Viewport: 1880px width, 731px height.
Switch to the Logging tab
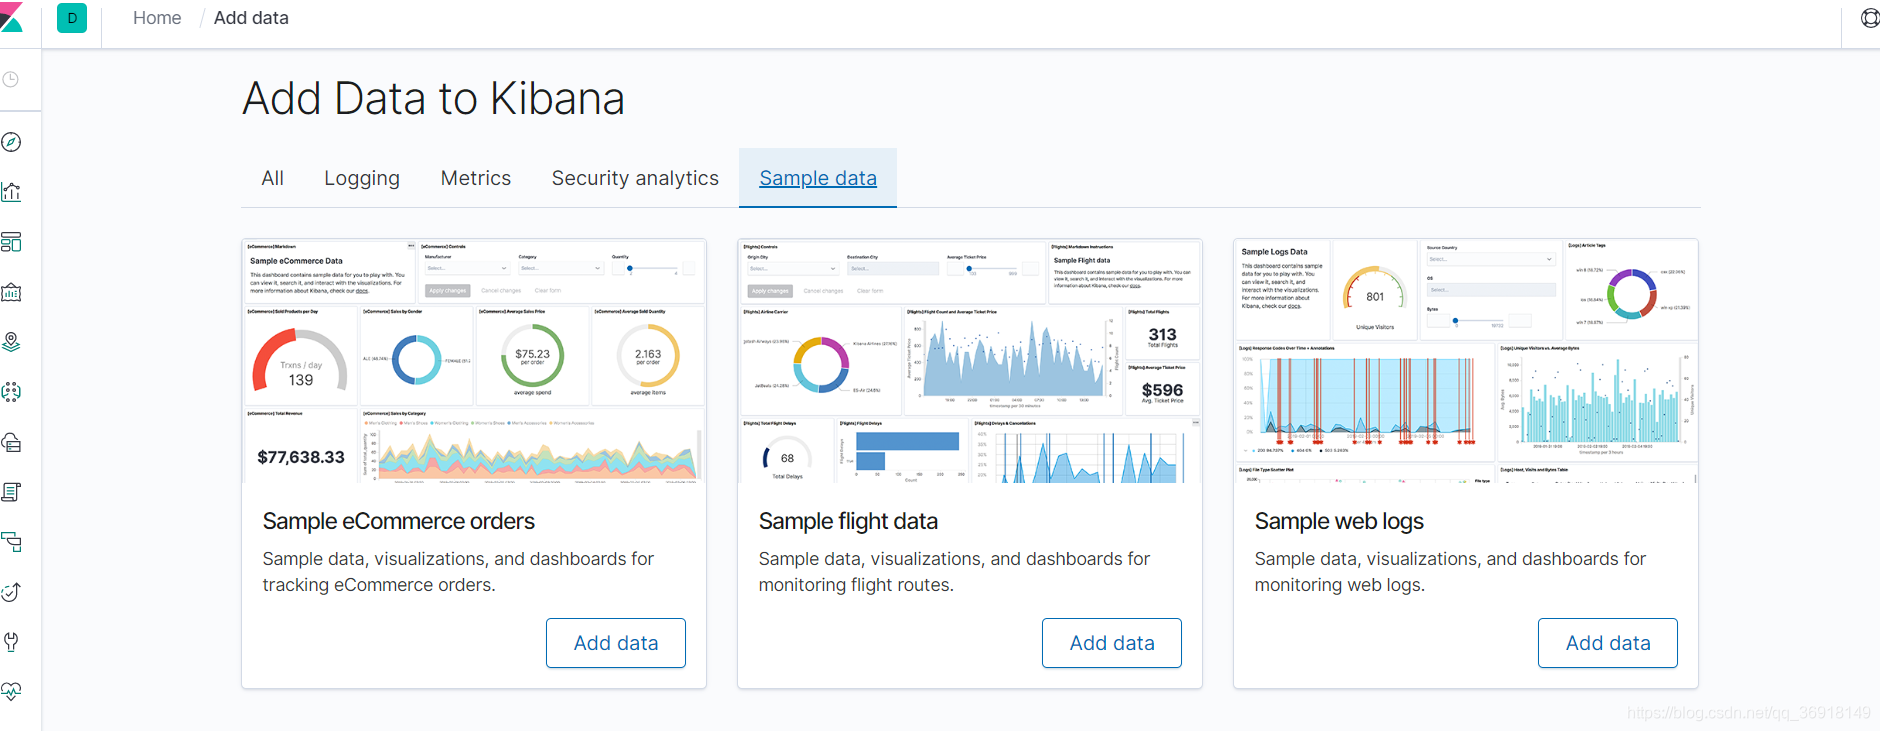362,178
